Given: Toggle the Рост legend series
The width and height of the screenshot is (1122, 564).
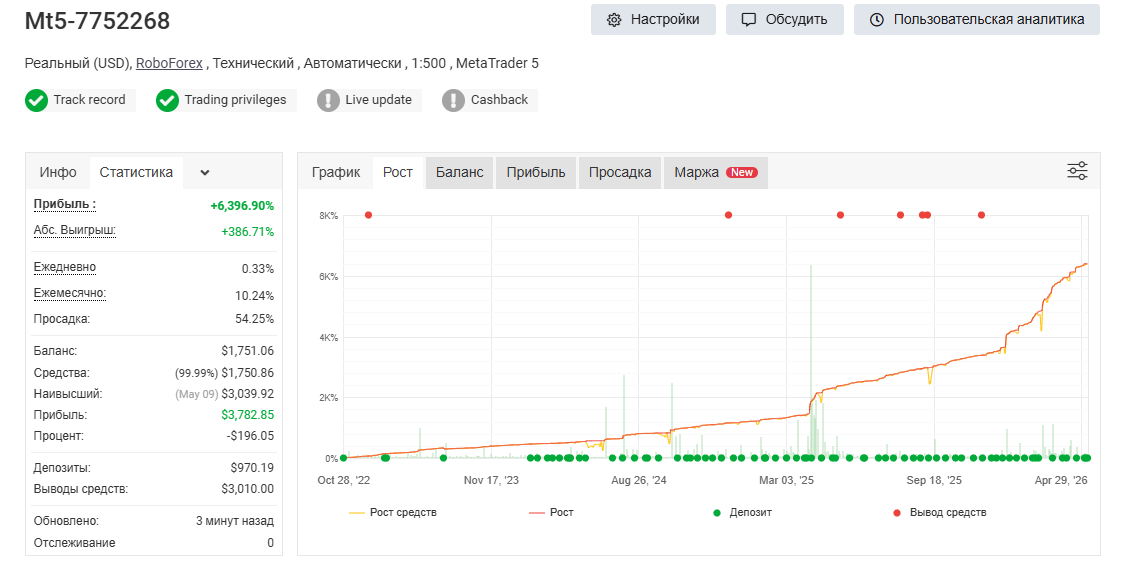Looking at the screenshot, I should click(551, 512).
